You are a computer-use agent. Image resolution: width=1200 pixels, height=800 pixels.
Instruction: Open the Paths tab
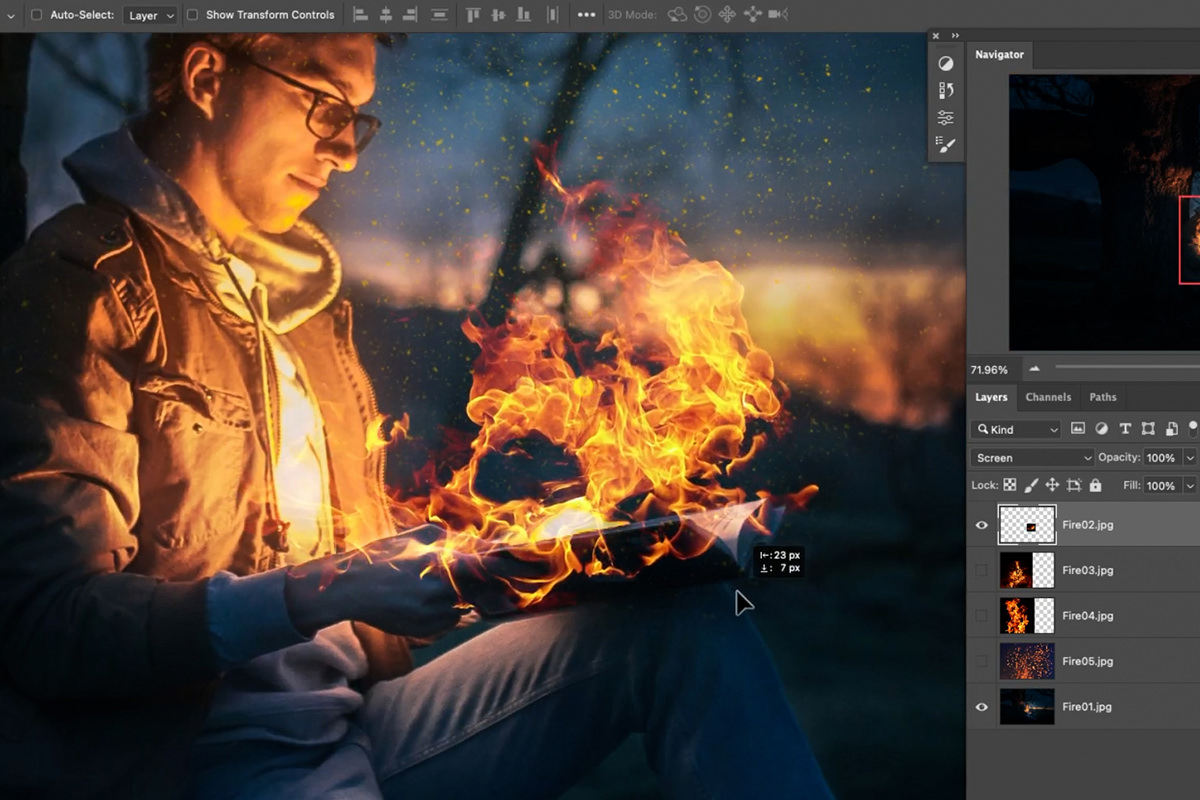click(x=1102, y=397)
